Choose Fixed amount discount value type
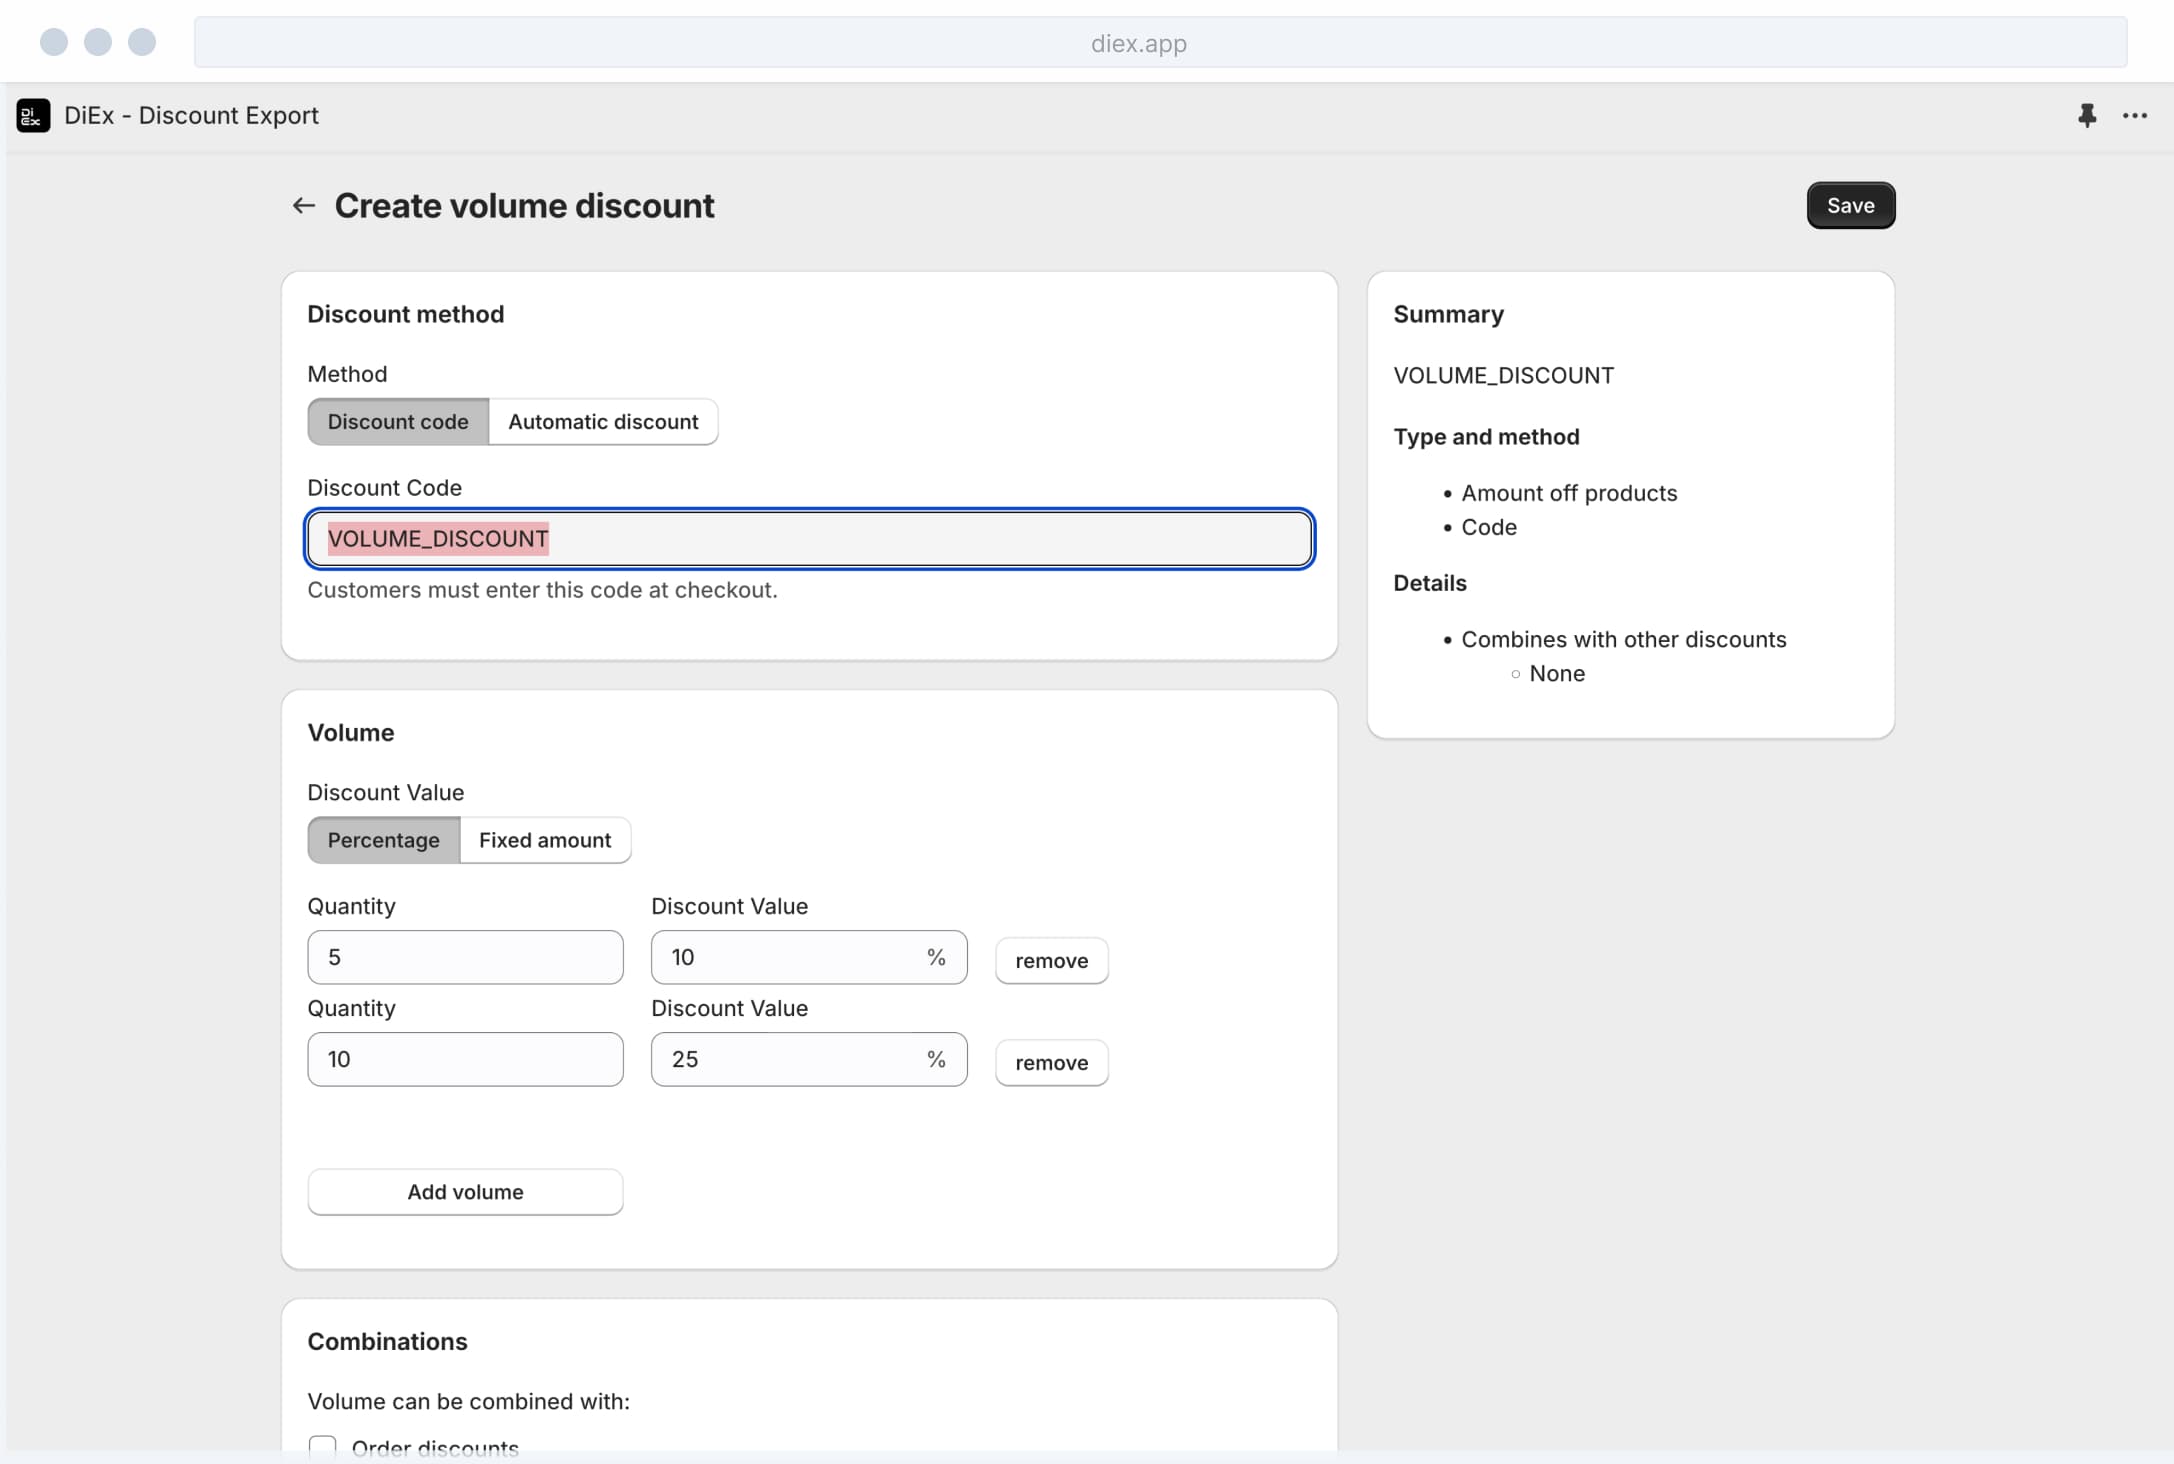2174x1464 pixels. click(544, 840)
